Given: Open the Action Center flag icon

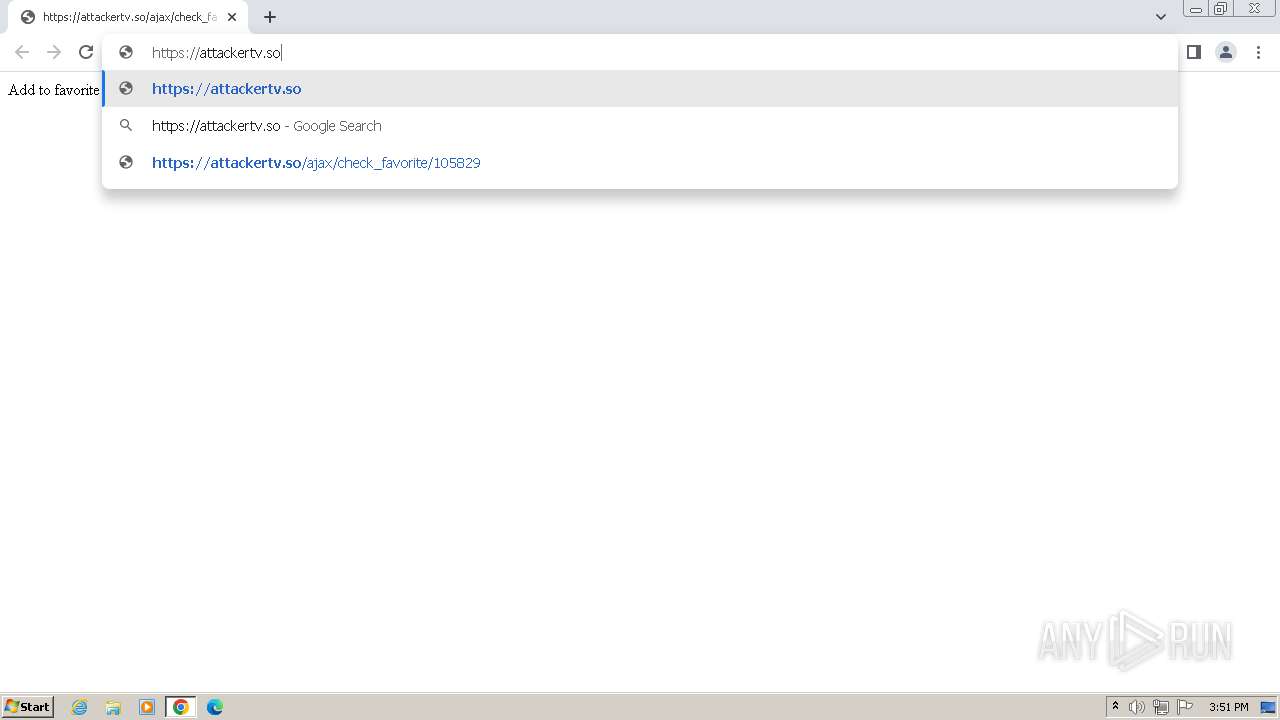Looking at the screenshot, I should [x=1185, y=707].
